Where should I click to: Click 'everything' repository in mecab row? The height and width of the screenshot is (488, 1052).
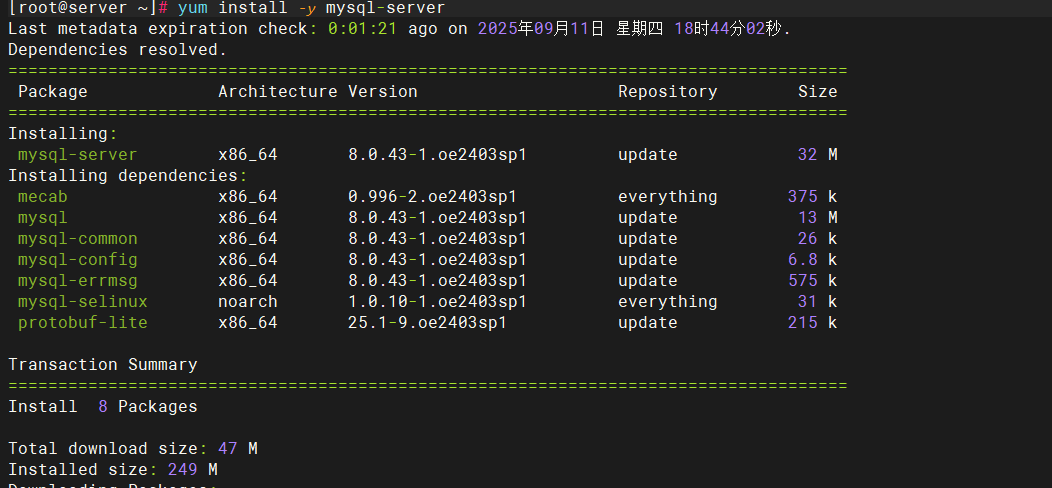pos(668,197)
